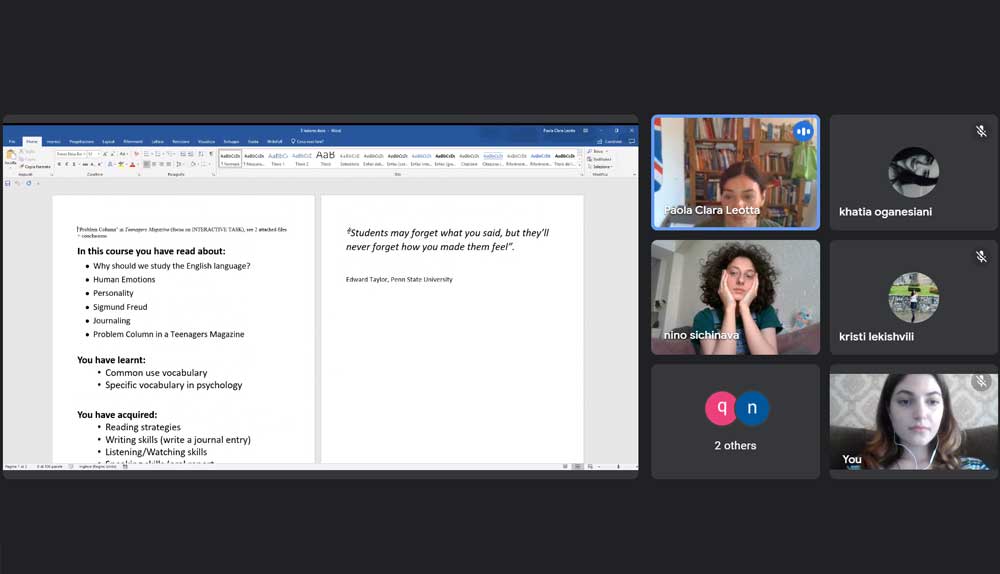Viewport: 1000px width, 574px height.
Task: Apply the Titolo 1 heading style
Action: click(x=277, y=158)
